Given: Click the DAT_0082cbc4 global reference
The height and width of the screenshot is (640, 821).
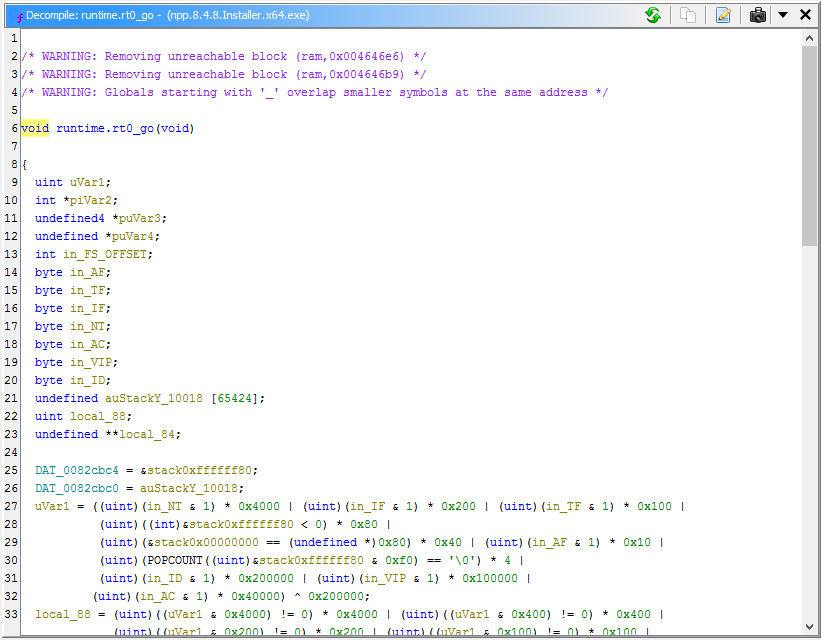Looking at the screenshot, I should pos(78,470).
